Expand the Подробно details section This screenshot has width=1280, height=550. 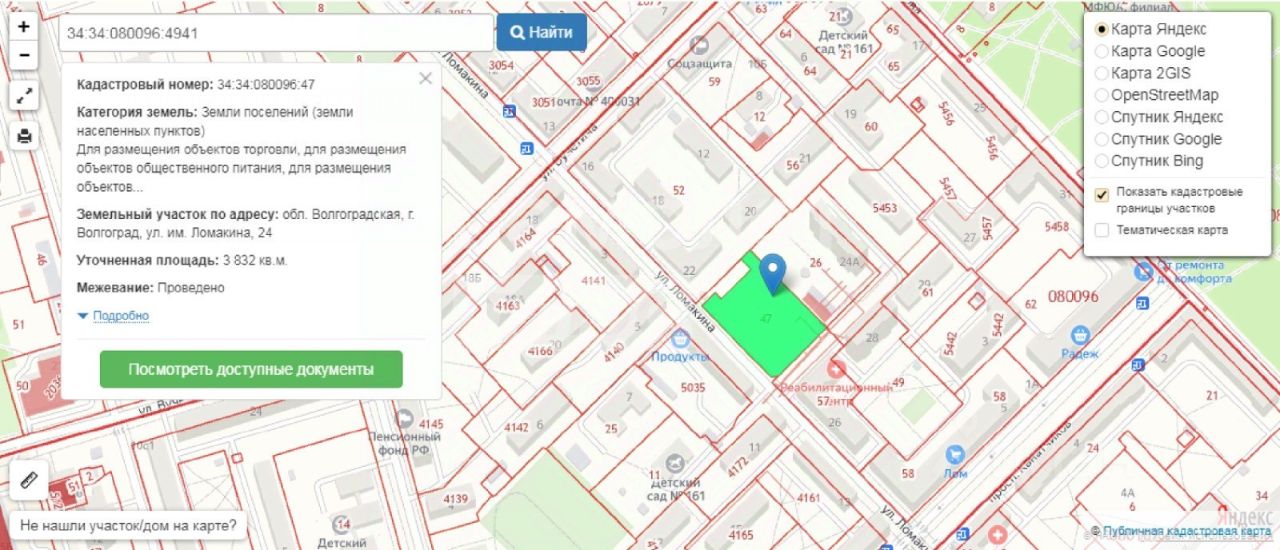tap(121, 316)
